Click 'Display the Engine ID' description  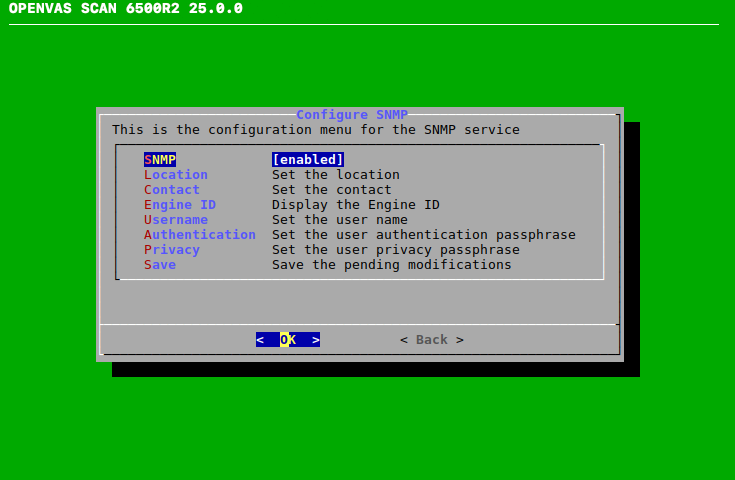355,205
